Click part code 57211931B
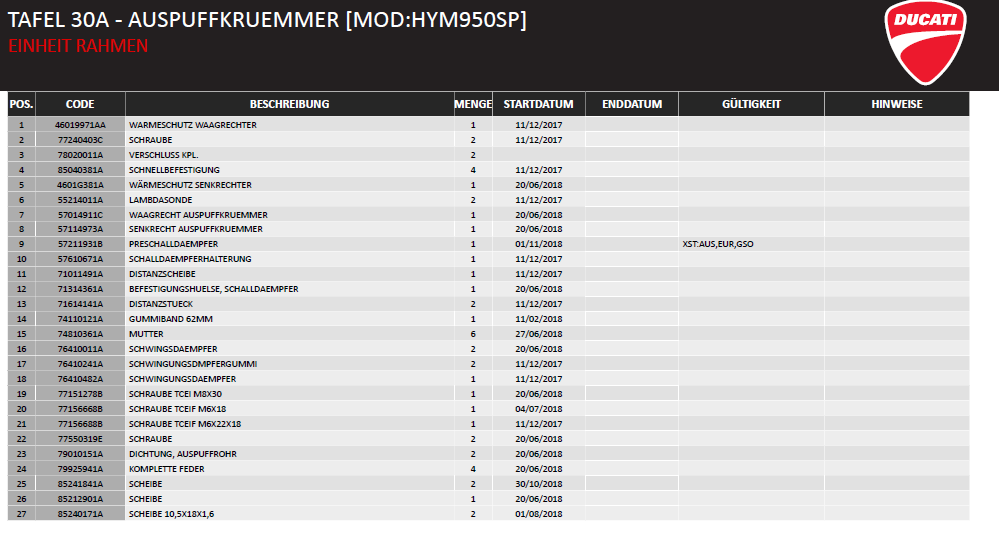This screenshot has height=539, width=999. point(80,244)
